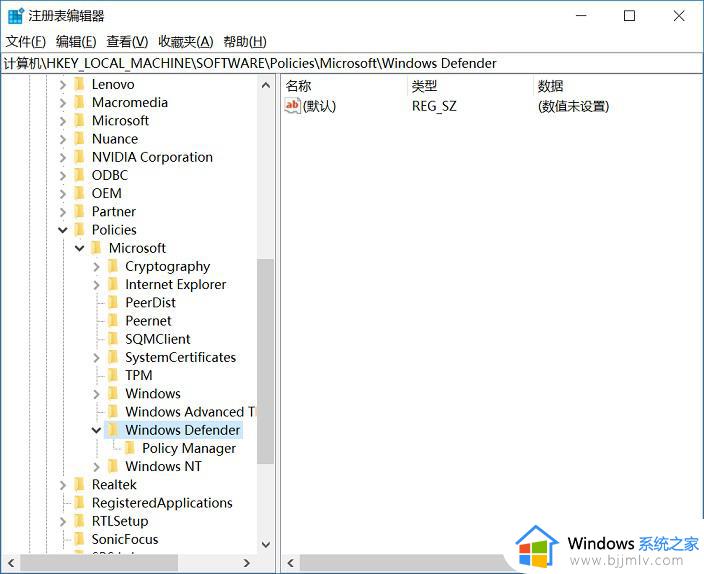Screen dimensions: 704x574
Task: Expand the Realtek key
Action: click(63, 485)
